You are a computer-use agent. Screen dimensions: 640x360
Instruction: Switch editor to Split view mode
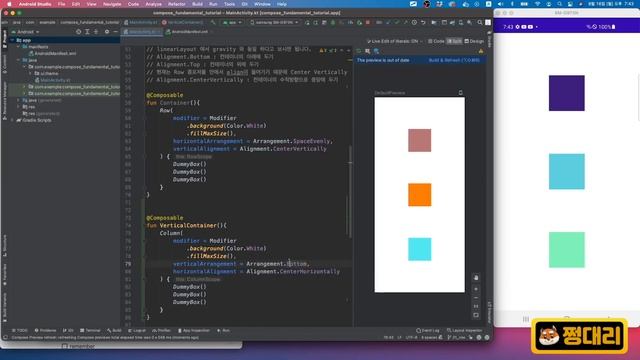454,41
